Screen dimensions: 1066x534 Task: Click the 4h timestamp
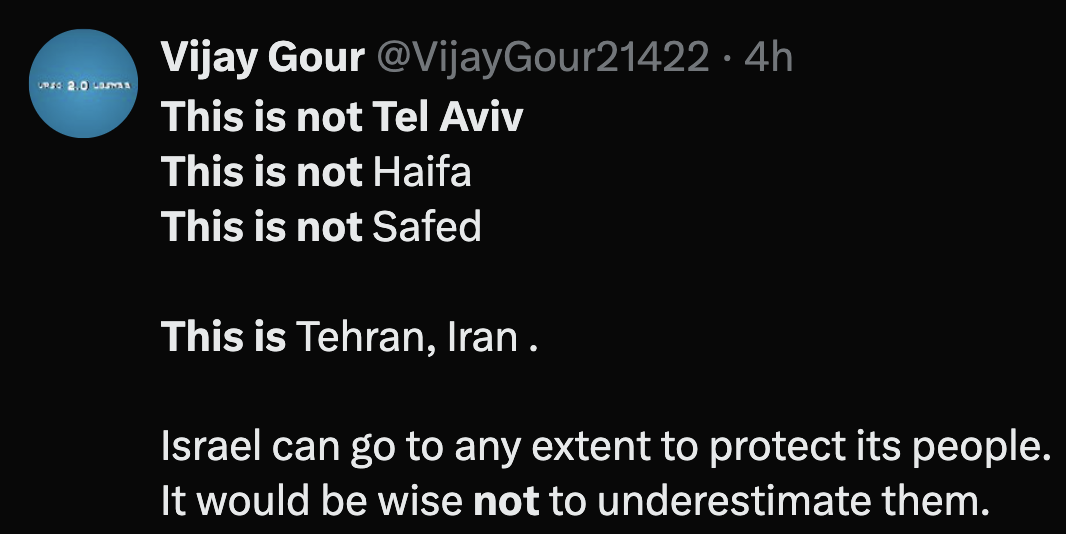pyautogui.click(x=769, y=58)
